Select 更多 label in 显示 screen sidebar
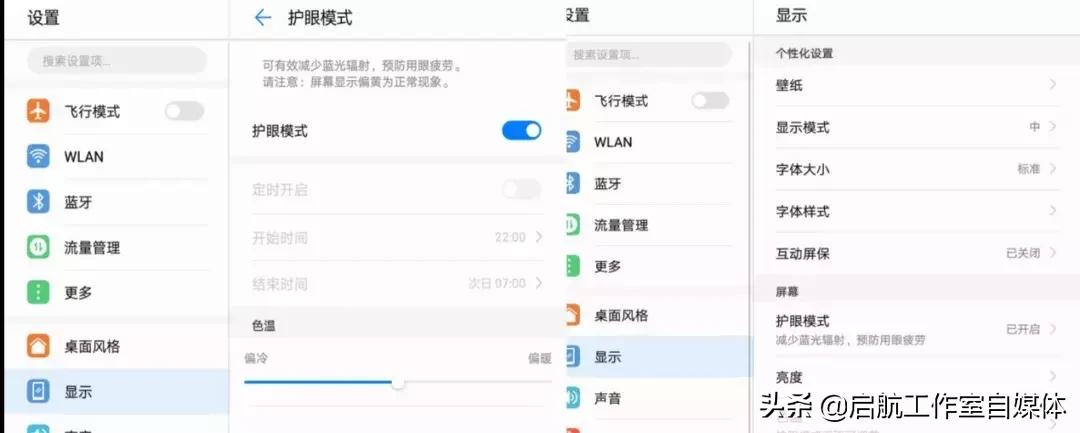Image resolution: width=1080 pixels, height=433 pixels. 608,266
